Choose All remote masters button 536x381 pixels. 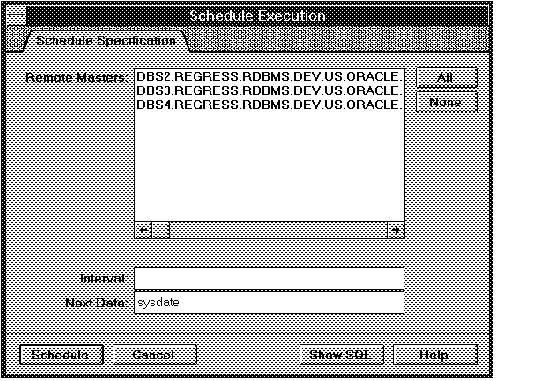446,78
